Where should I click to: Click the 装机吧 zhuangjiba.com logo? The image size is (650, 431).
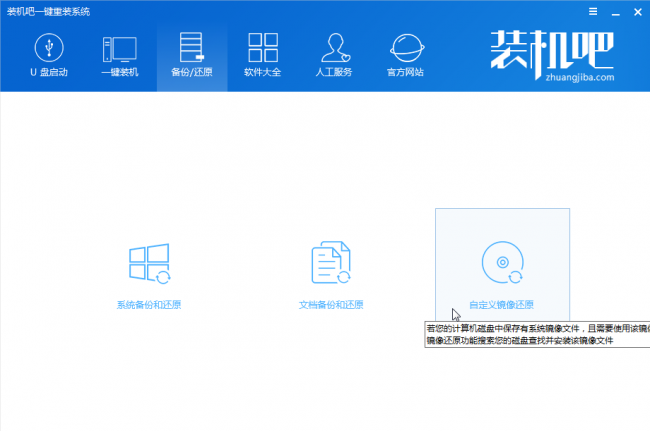pos(552,56)
